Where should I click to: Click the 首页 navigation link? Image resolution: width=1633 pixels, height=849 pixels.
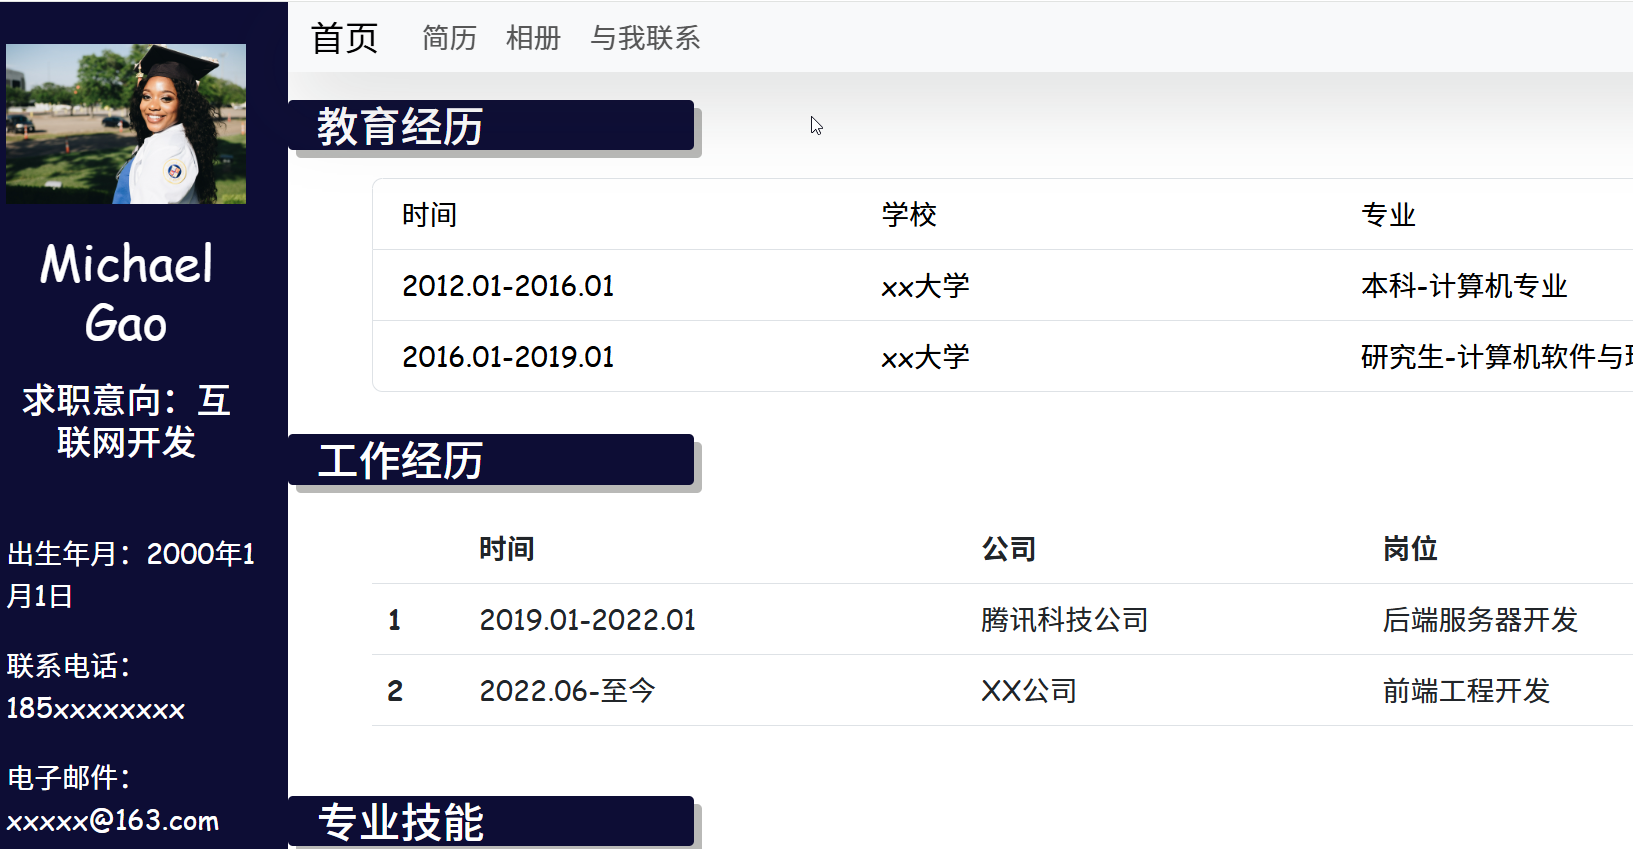coord(344,38)
